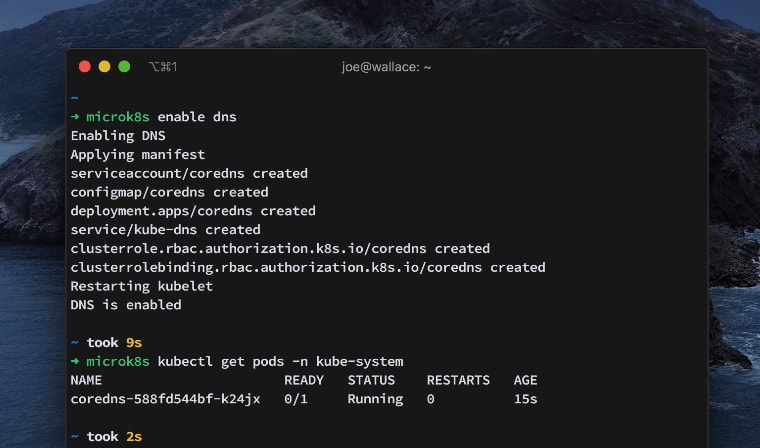
Task: Click the 'Enabling DNS' output line
Action: click(118, 136)
